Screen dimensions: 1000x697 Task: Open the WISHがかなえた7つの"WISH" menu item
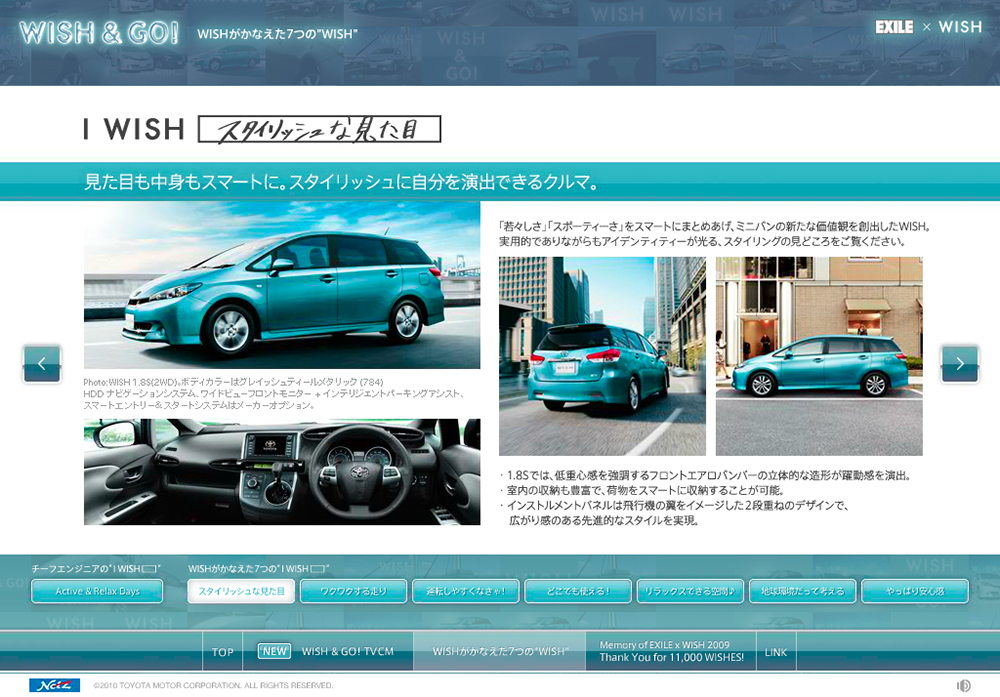(x=499, y=652)
